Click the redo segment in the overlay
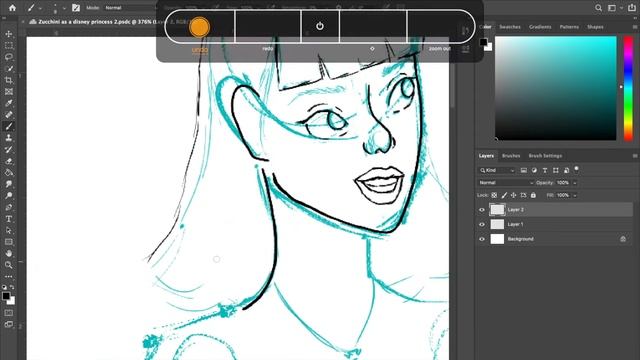The height and width of the screenshot is (360, 640). 268,26
